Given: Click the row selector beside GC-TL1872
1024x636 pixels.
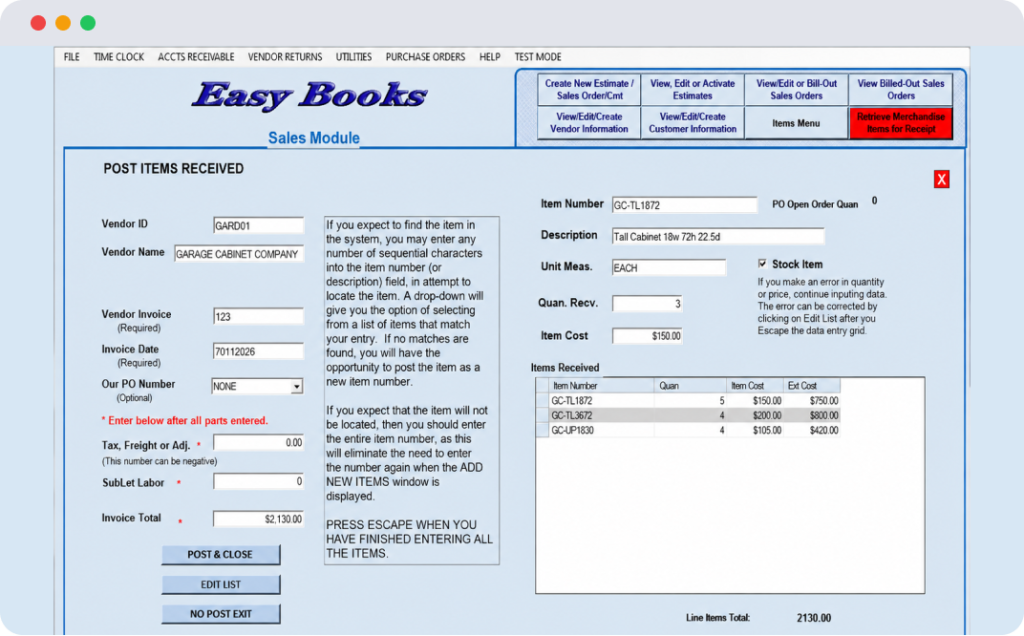Looking at the screenshot, I should click(x=542, y=401).
